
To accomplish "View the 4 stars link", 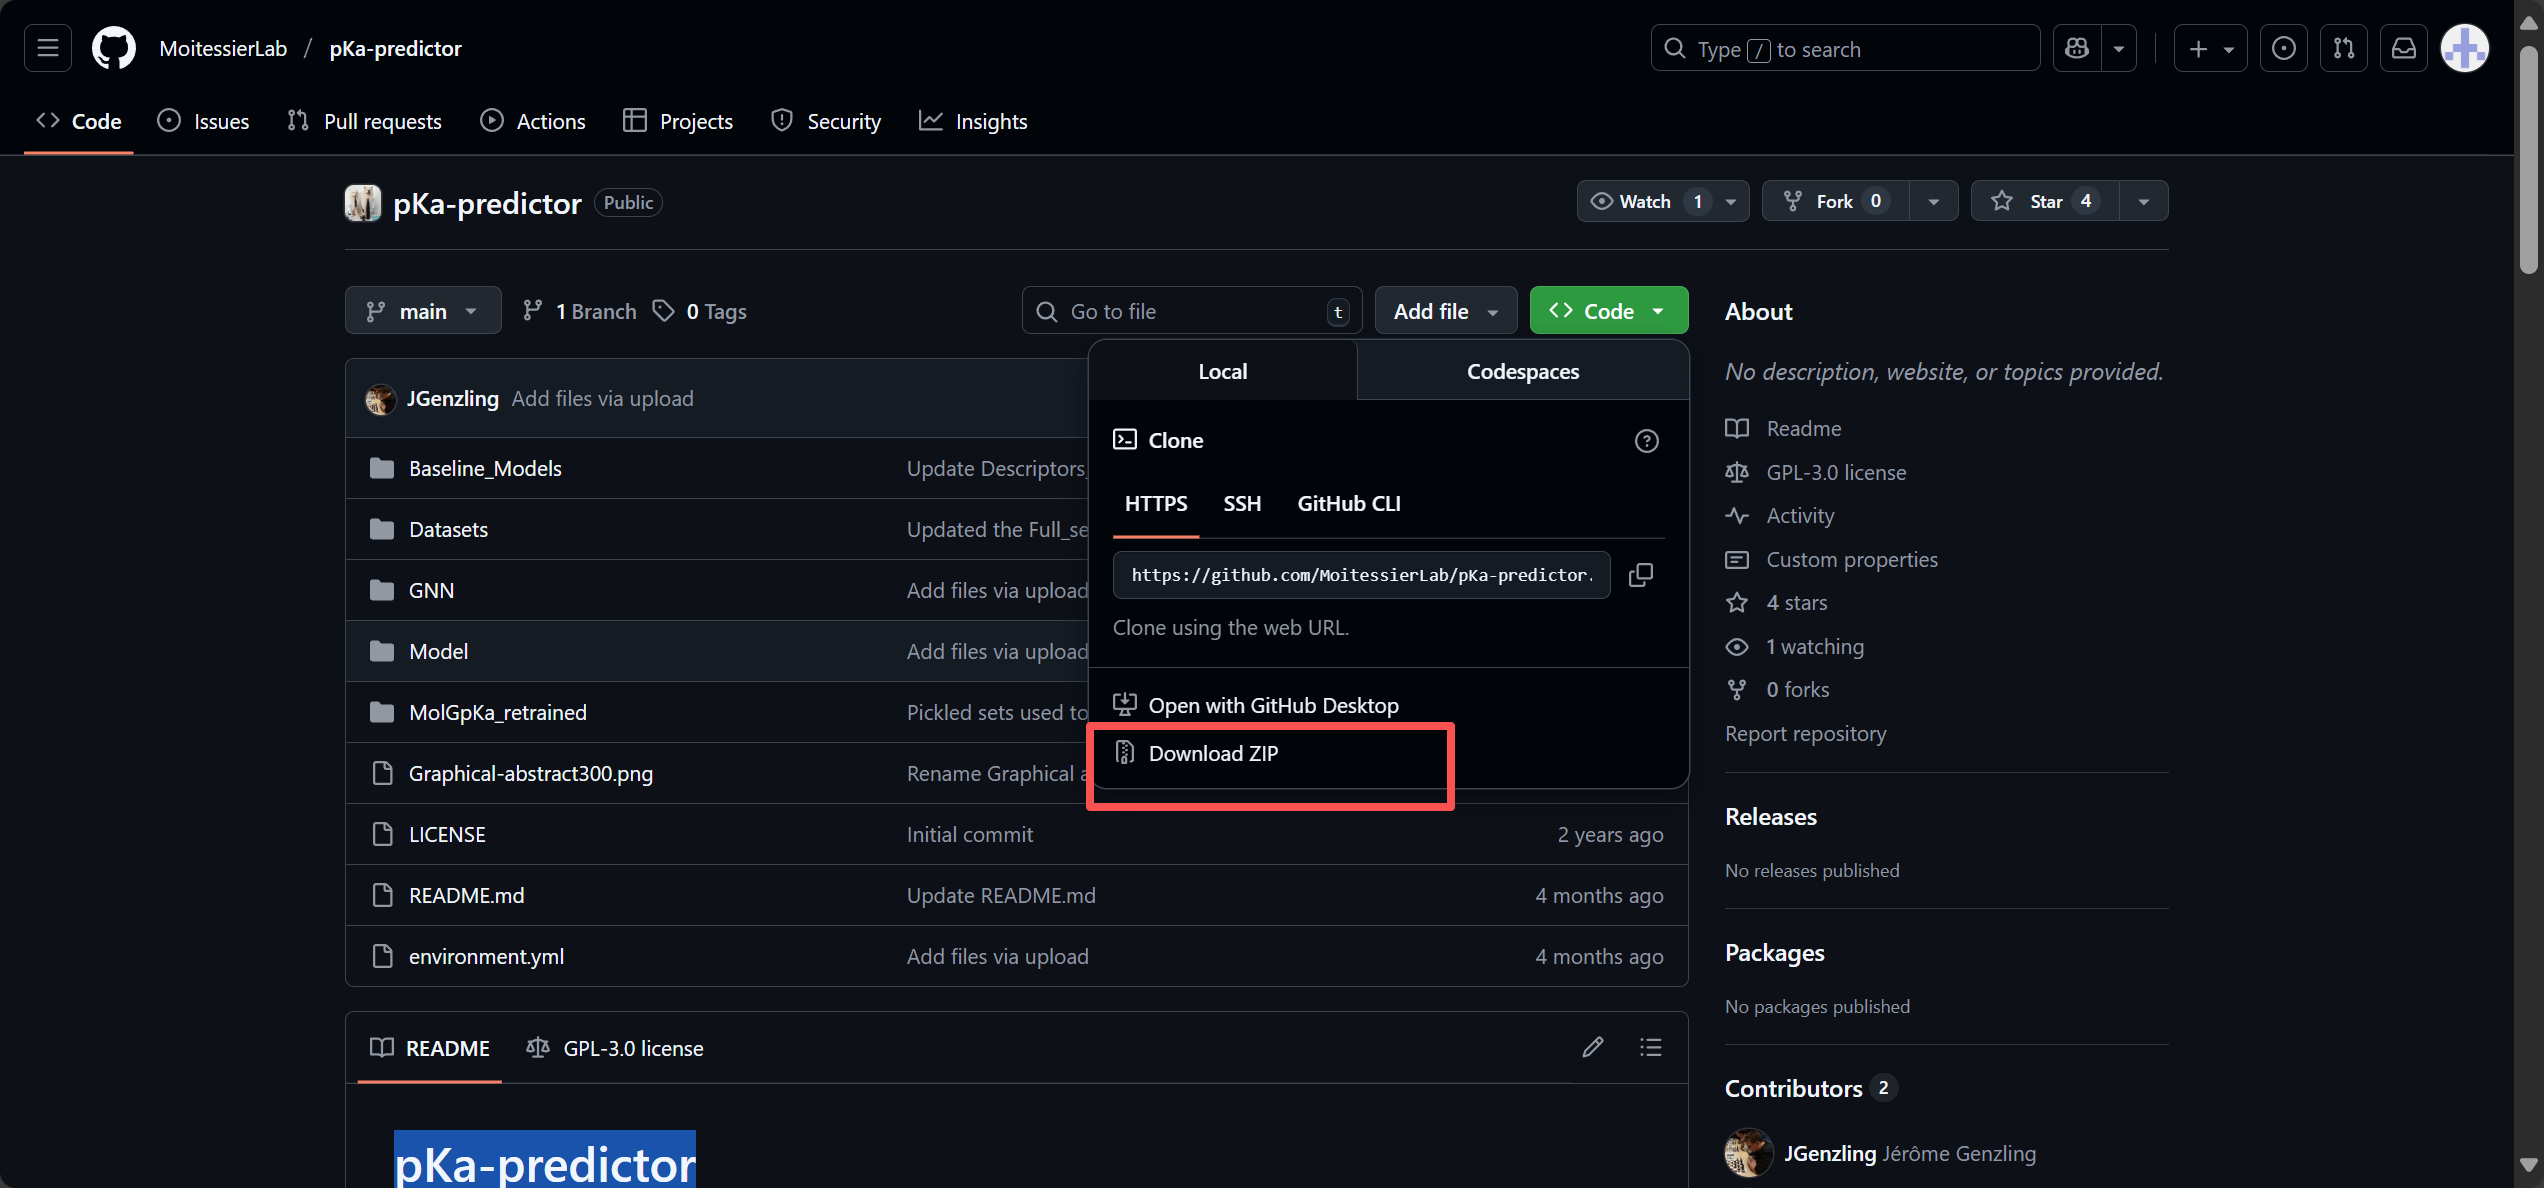I will [1796, 602].
